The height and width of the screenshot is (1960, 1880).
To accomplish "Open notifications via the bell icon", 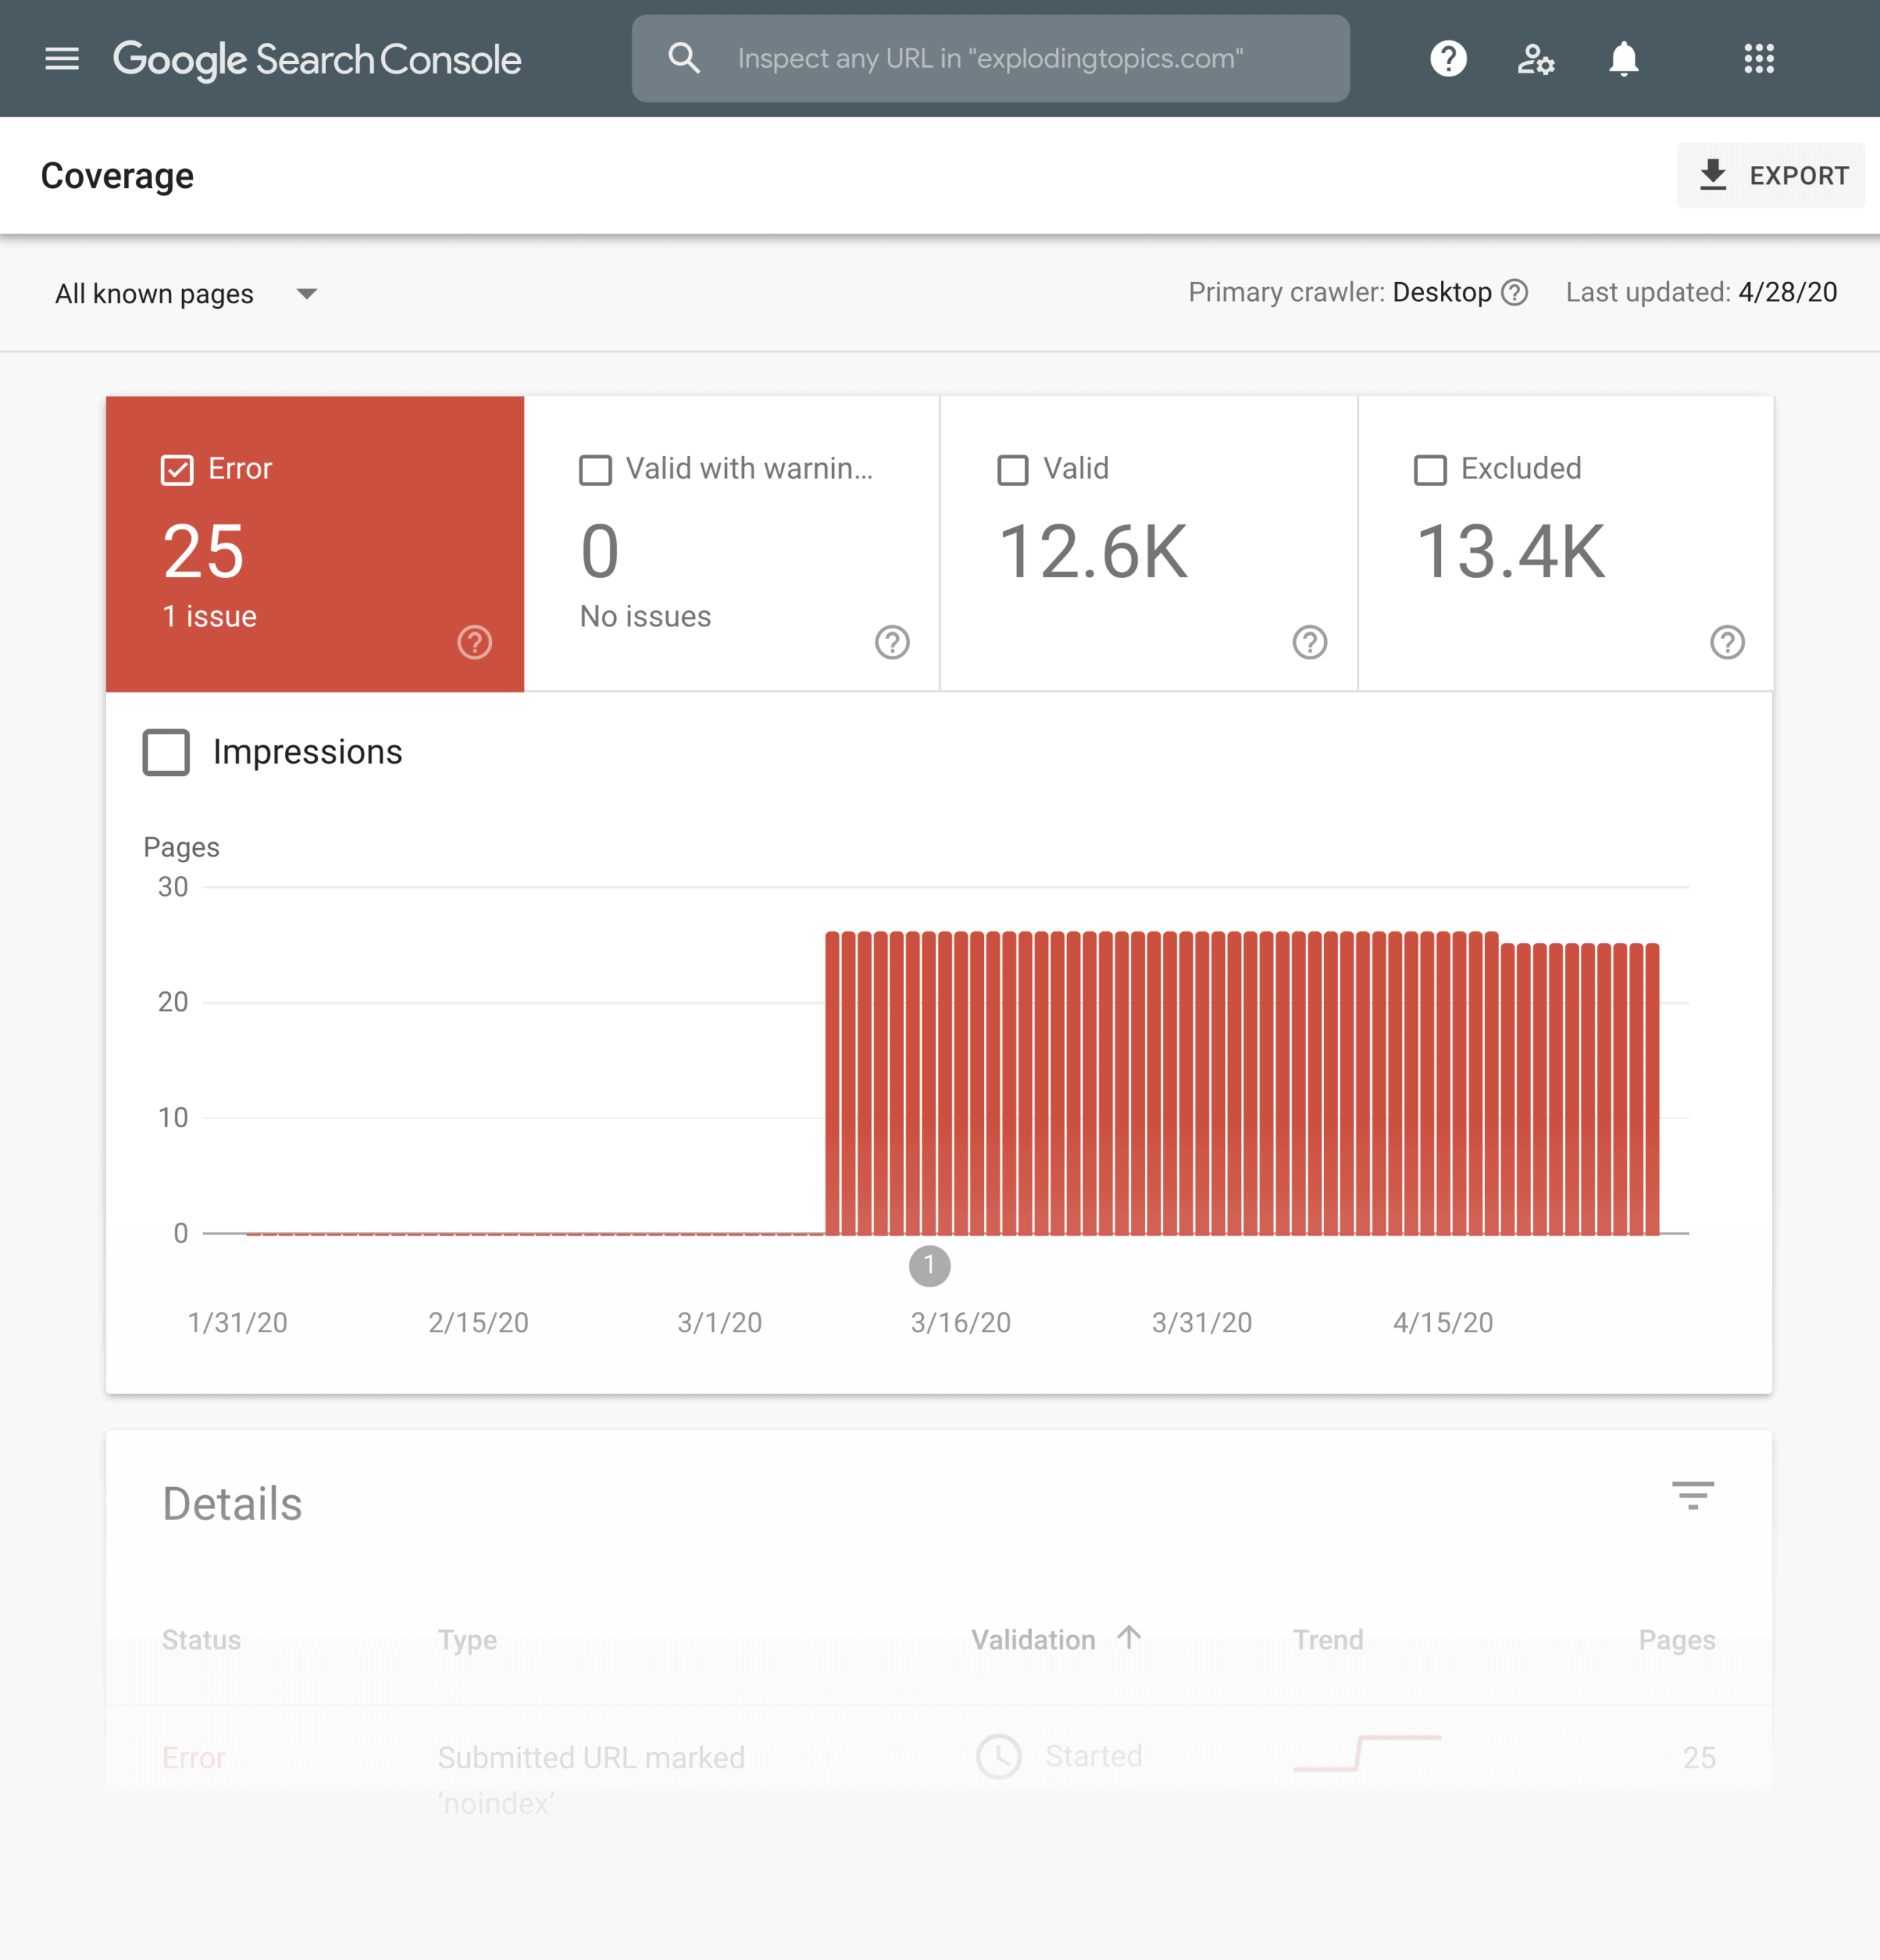I will pyautogui.click(x=1623, y=59).
